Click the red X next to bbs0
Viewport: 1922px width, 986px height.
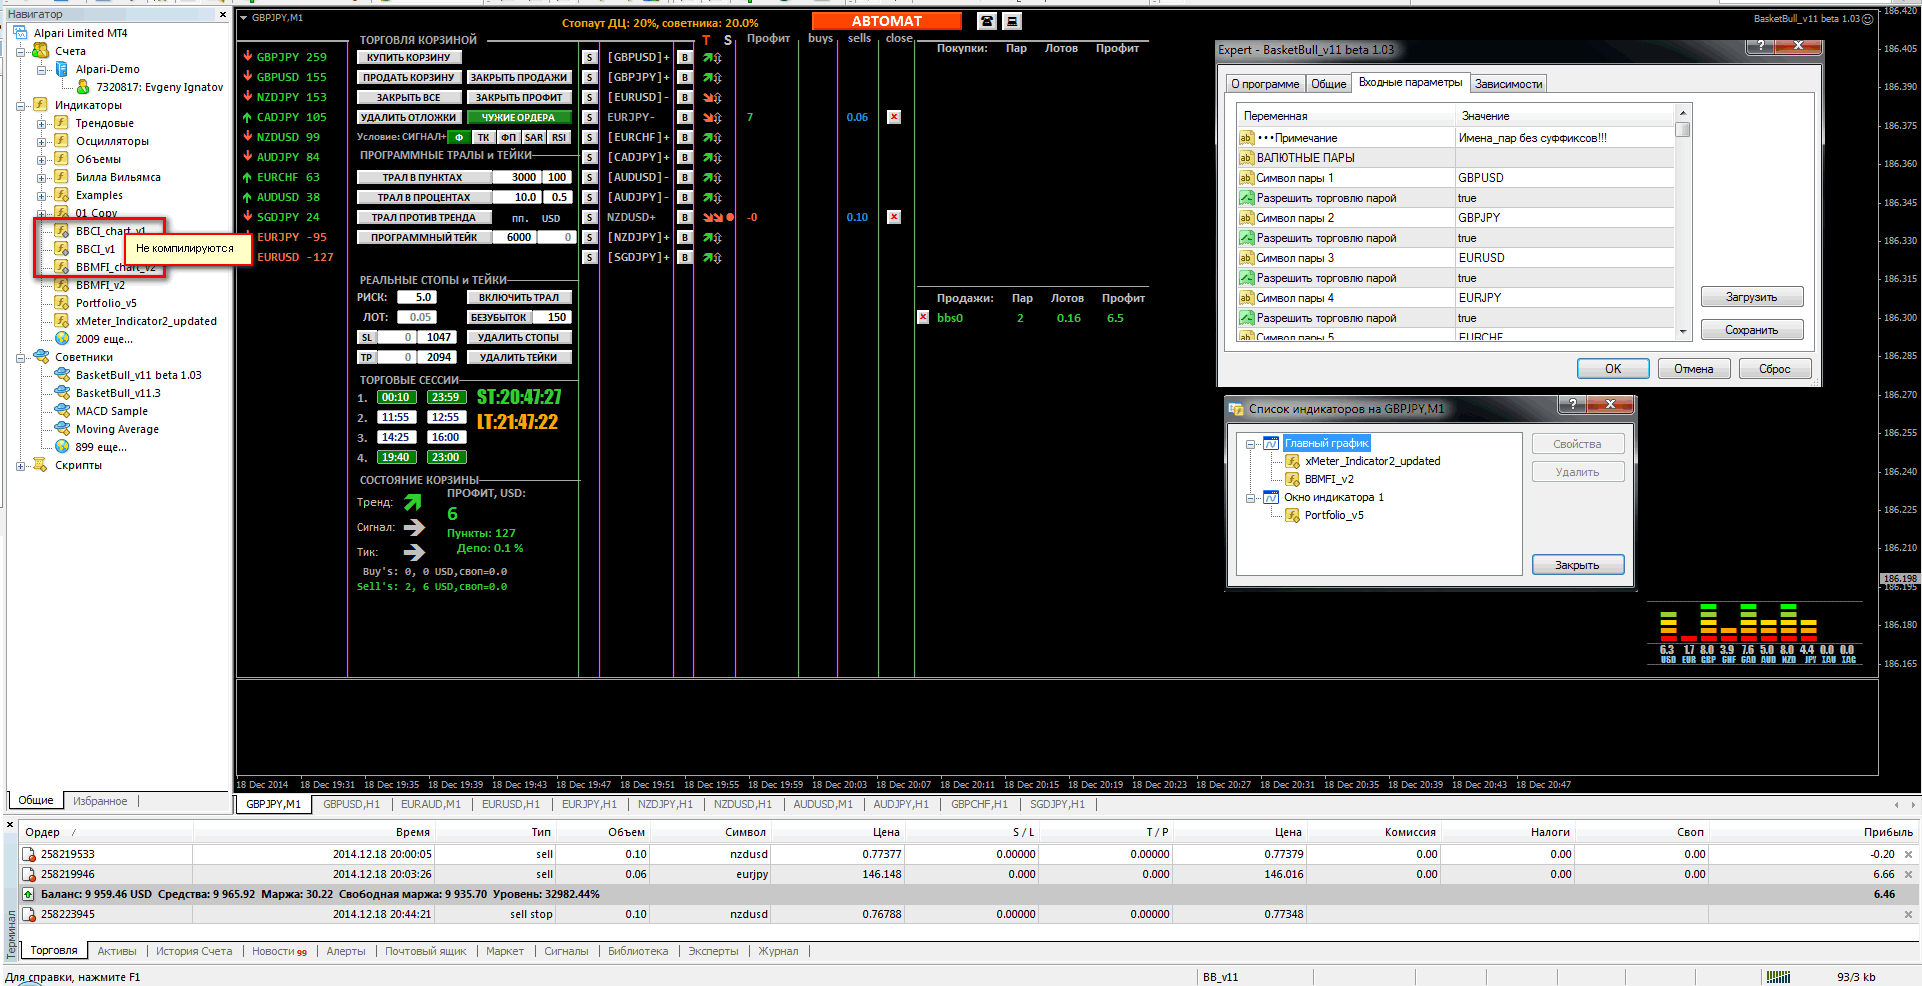point(923,318)
